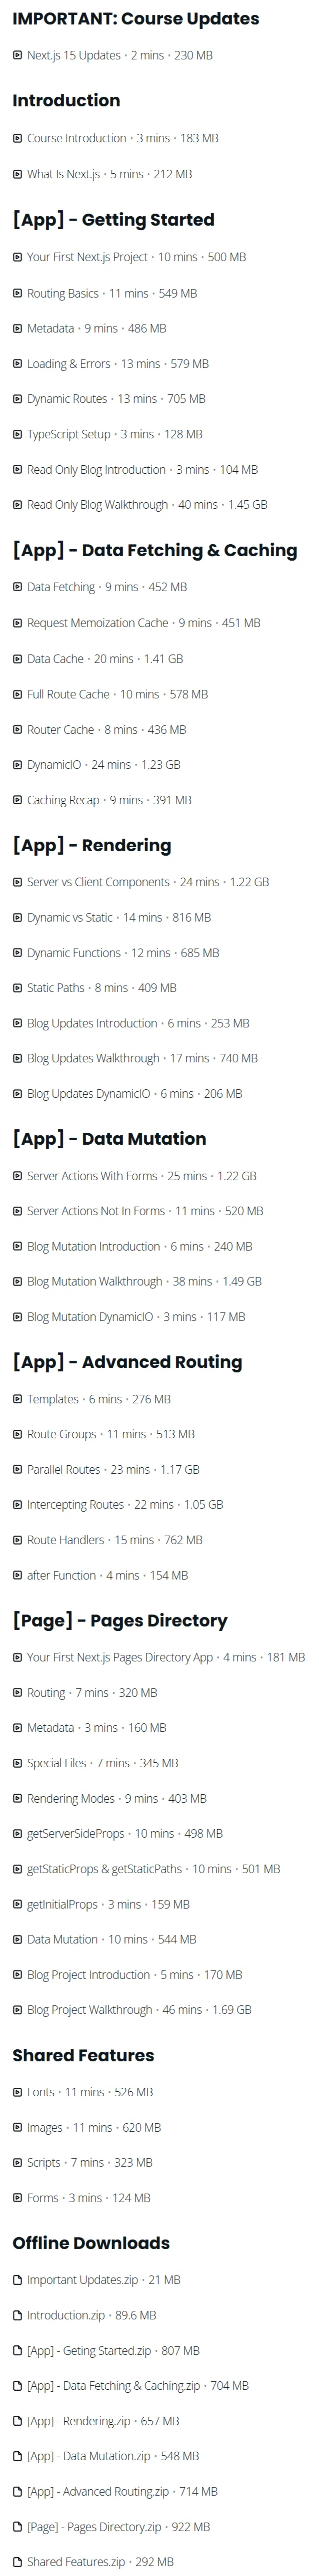Click the video icon next to DynamicIO lesson

tap(17, 765)
